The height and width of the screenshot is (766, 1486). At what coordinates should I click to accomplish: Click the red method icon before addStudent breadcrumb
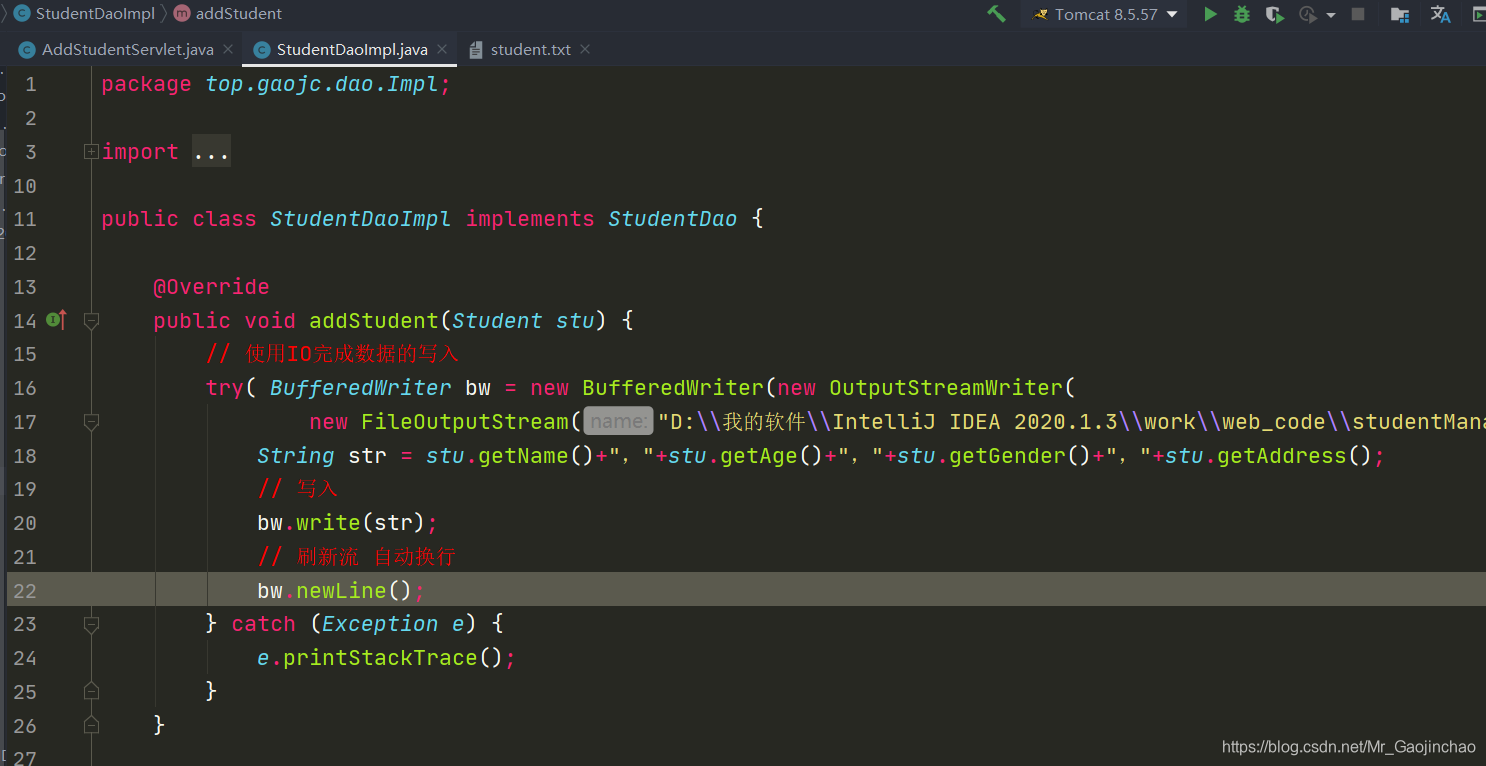181,14
